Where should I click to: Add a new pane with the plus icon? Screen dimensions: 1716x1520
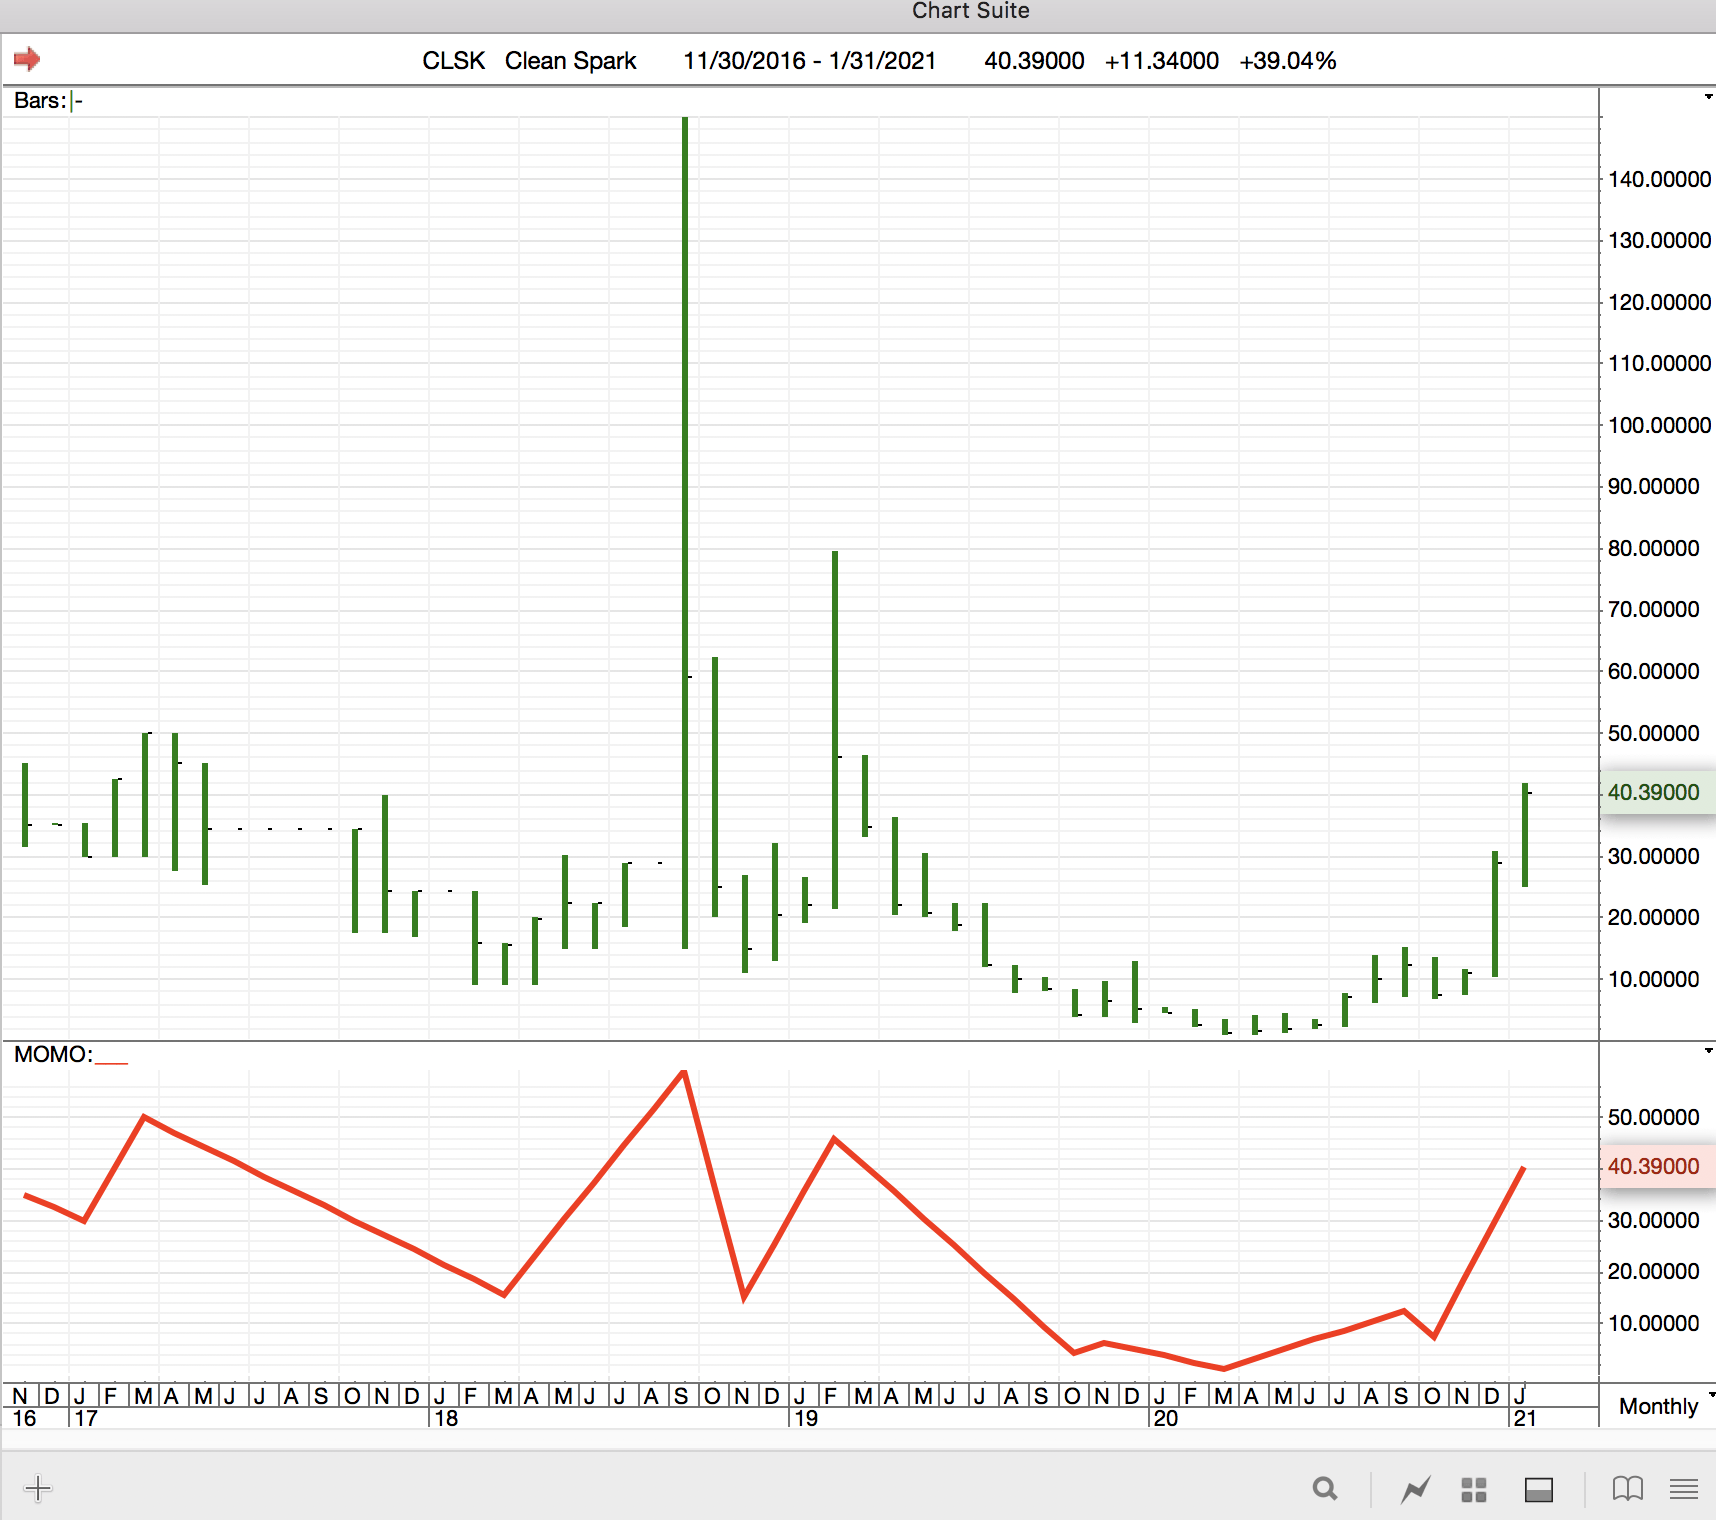38,1489
